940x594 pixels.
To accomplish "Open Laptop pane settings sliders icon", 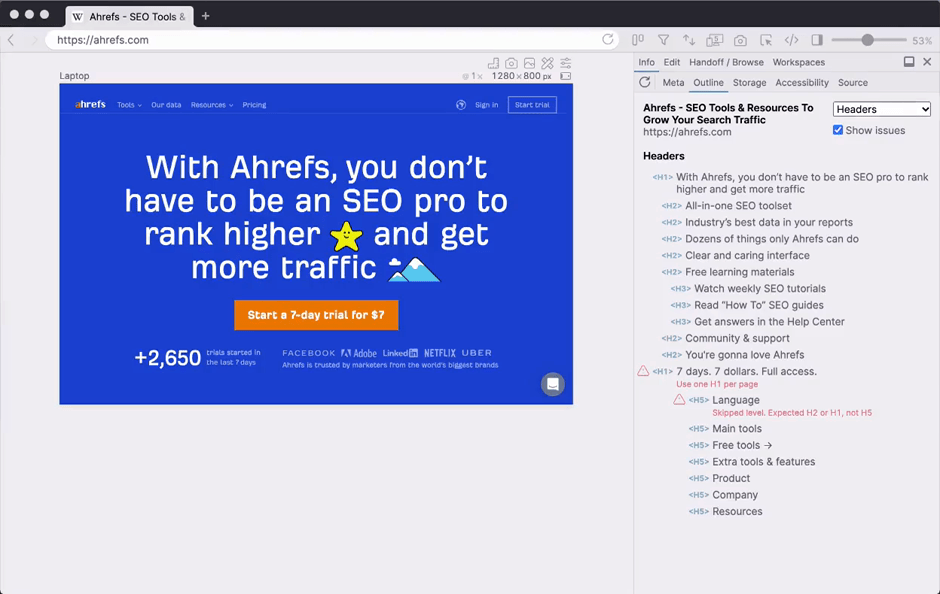I will tap(565, 63).
